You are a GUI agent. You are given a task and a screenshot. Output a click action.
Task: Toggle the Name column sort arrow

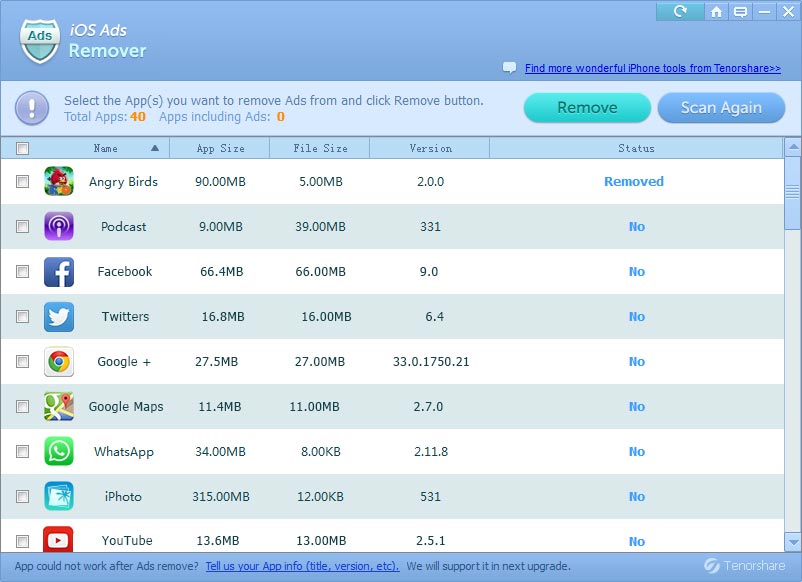pyautogui.click(x=155, y=149)
